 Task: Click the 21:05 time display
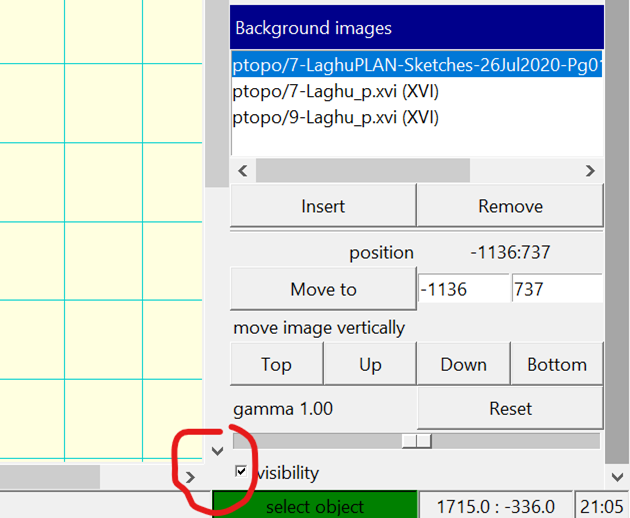pyautogui.click(x=601, y=506)
